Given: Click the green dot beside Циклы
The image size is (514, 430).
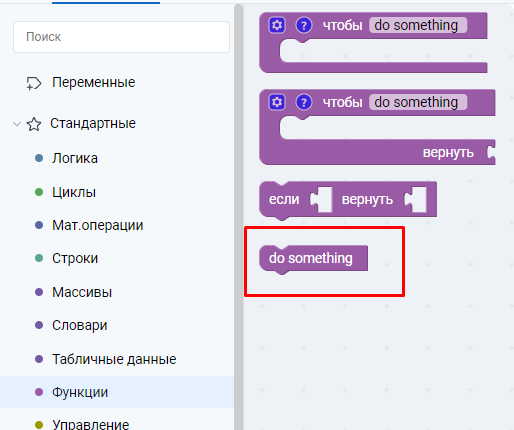Looking at the screenshot, I should point(39,192).
